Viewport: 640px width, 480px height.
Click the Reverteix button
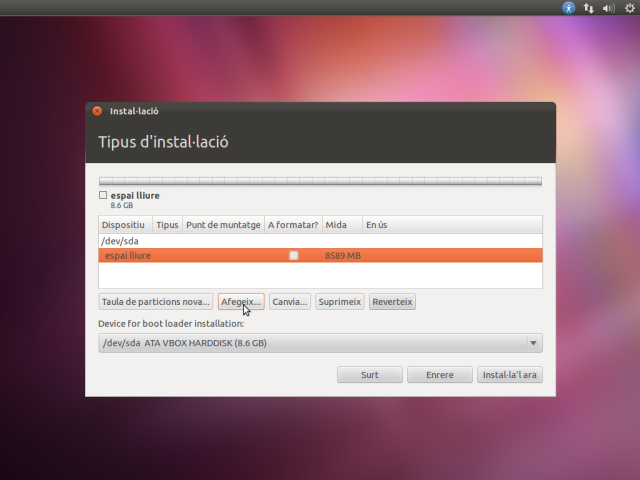[x=392, y=302]
